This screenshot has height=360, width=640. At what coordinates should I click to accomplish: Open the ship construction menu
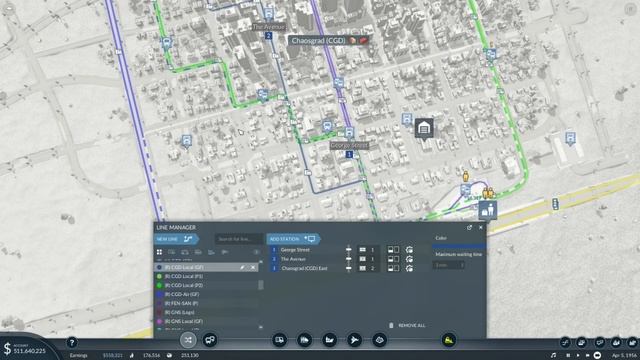coord(329,340)
